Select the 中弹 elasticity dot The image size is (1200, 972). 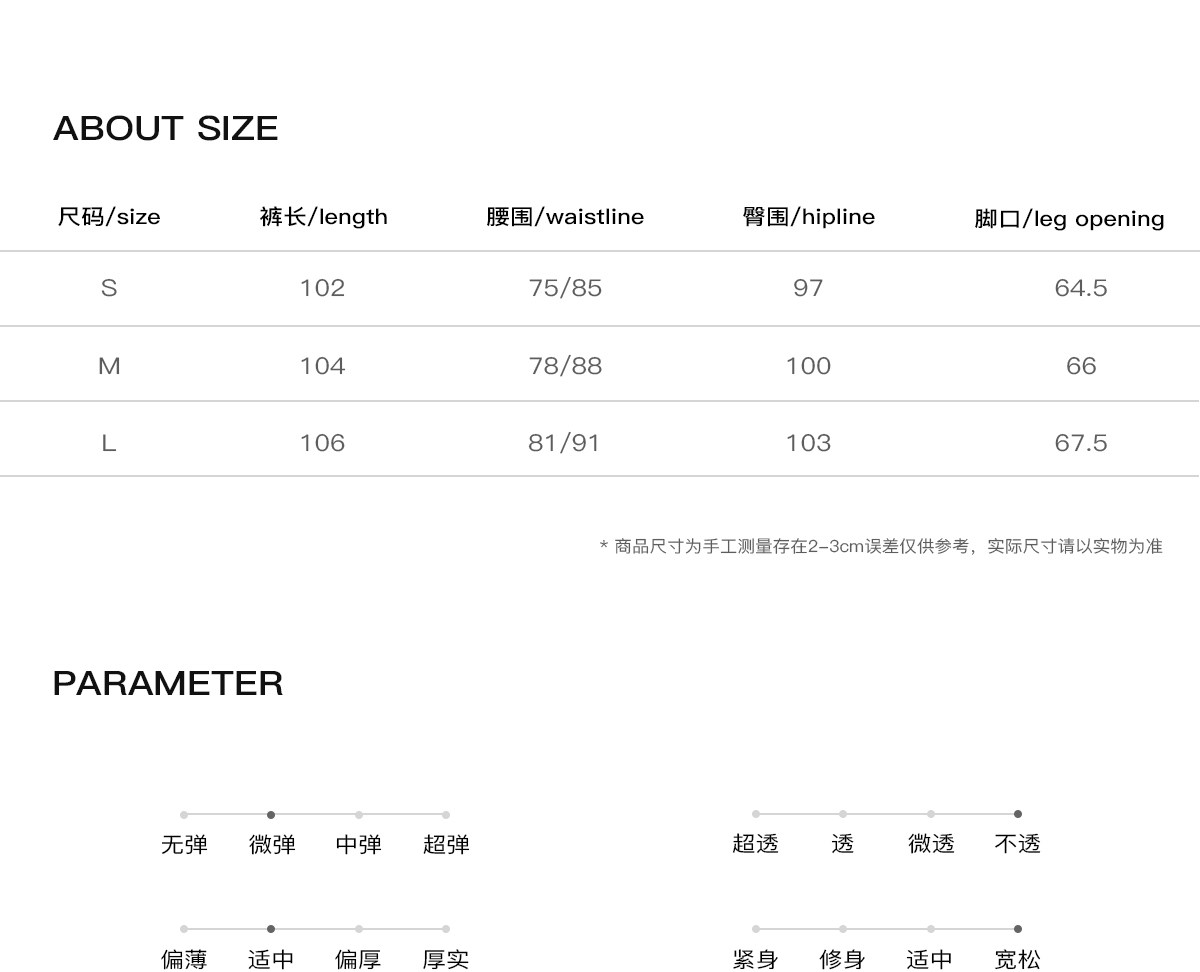coord(359,815)
